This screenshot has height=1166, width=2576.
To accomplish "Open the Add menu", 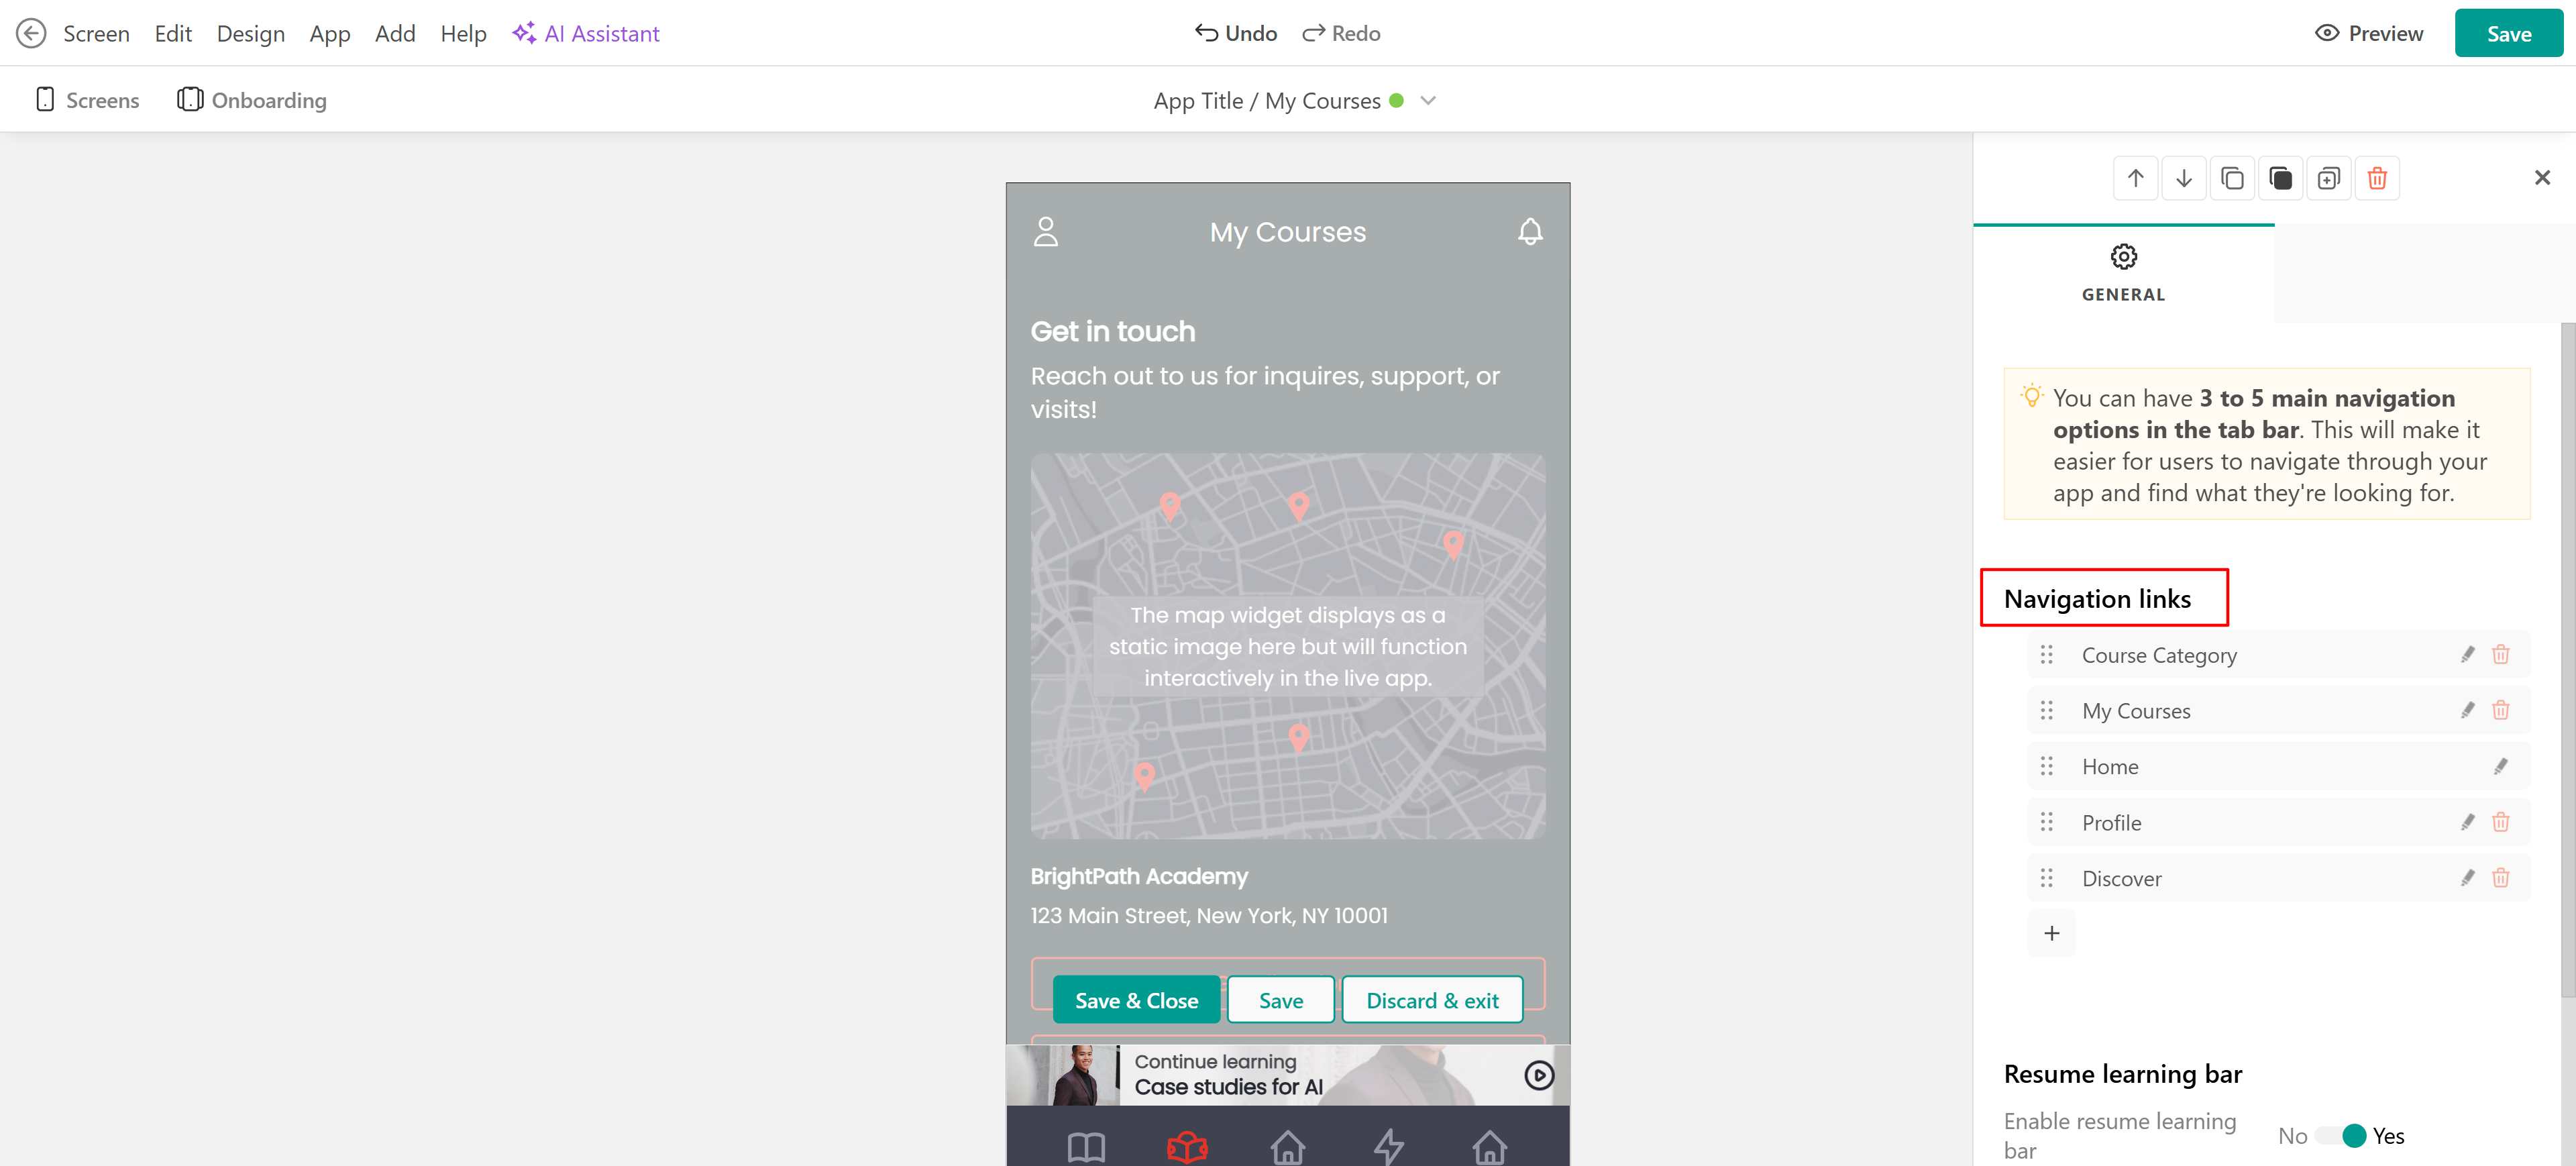I will coord(395,33).
